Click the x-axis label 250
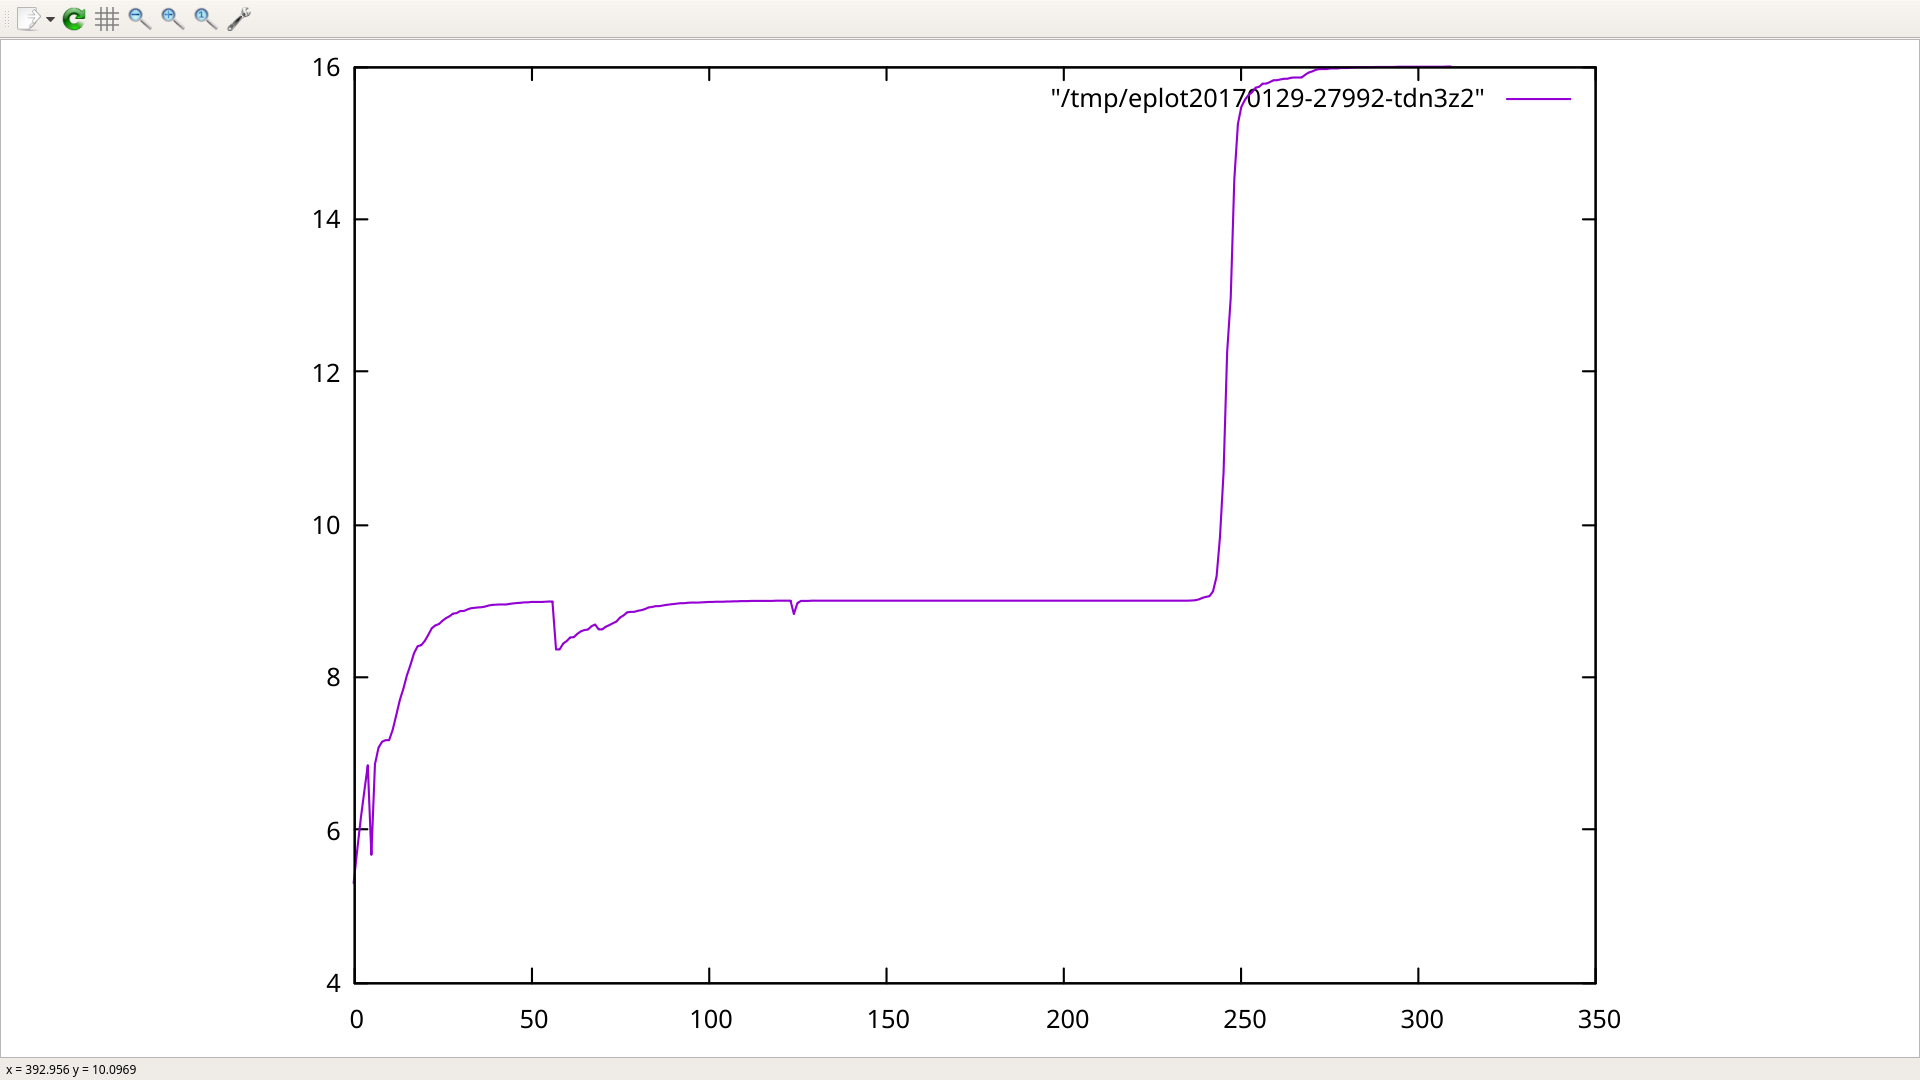Image resolution: width=1920 pixels, height=1080 pixels. [x=1244, y=1019]
